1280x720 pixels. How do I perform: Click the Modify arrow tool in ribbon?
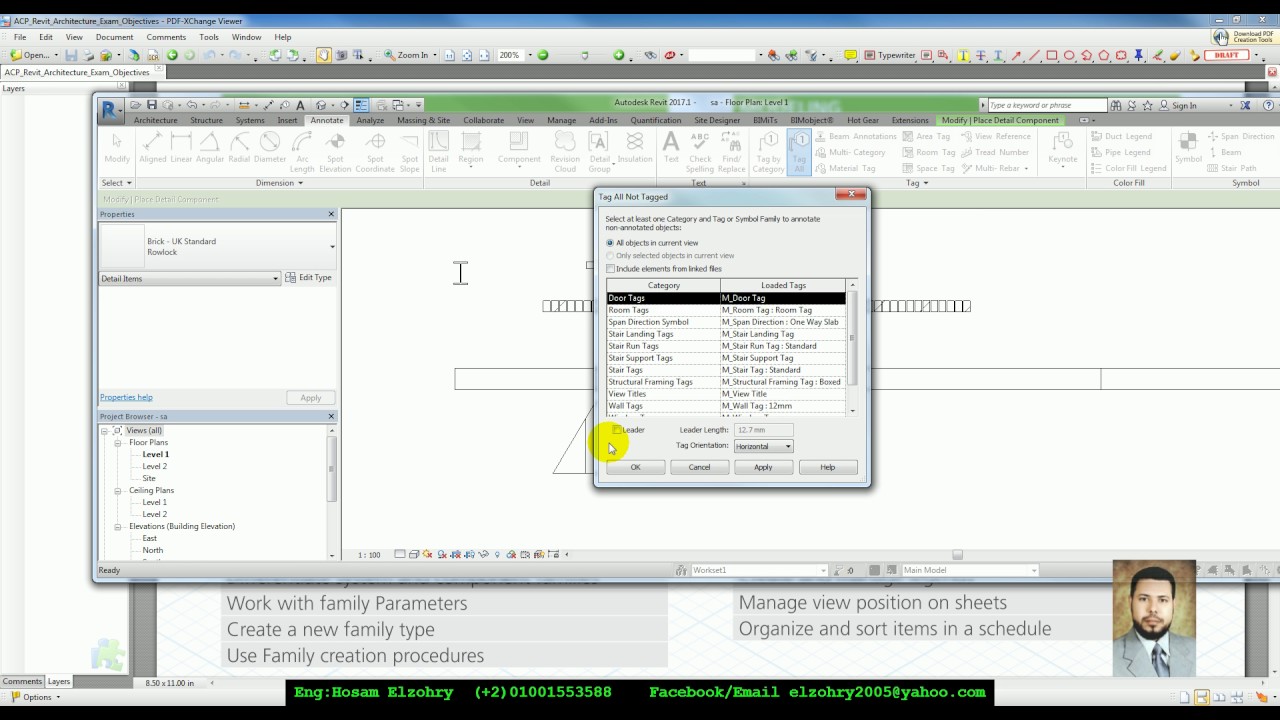pos(117,148)
